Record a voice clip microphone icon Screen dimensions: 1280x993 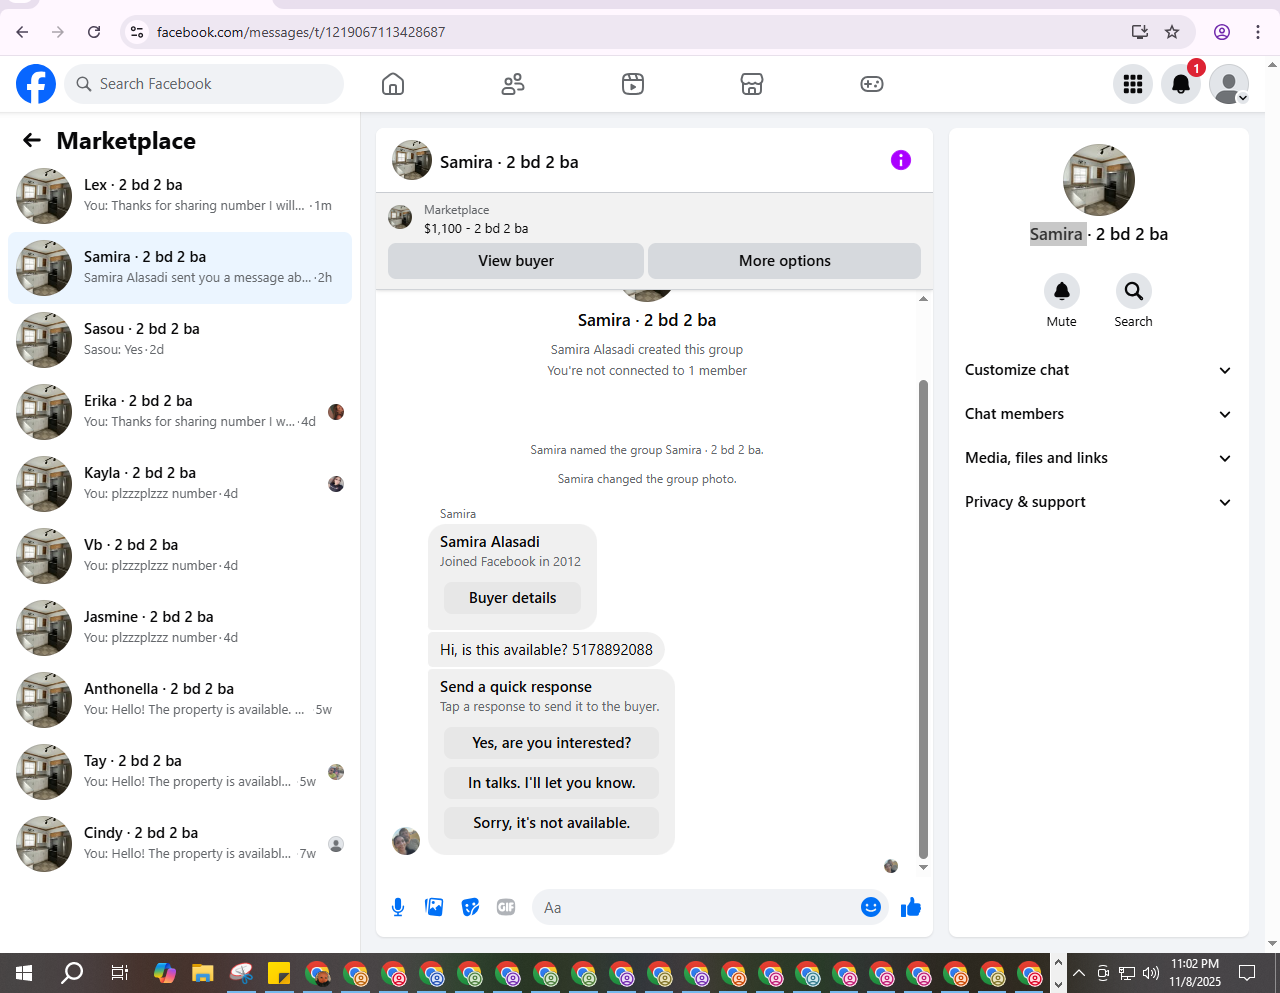(x=398, y=907)
